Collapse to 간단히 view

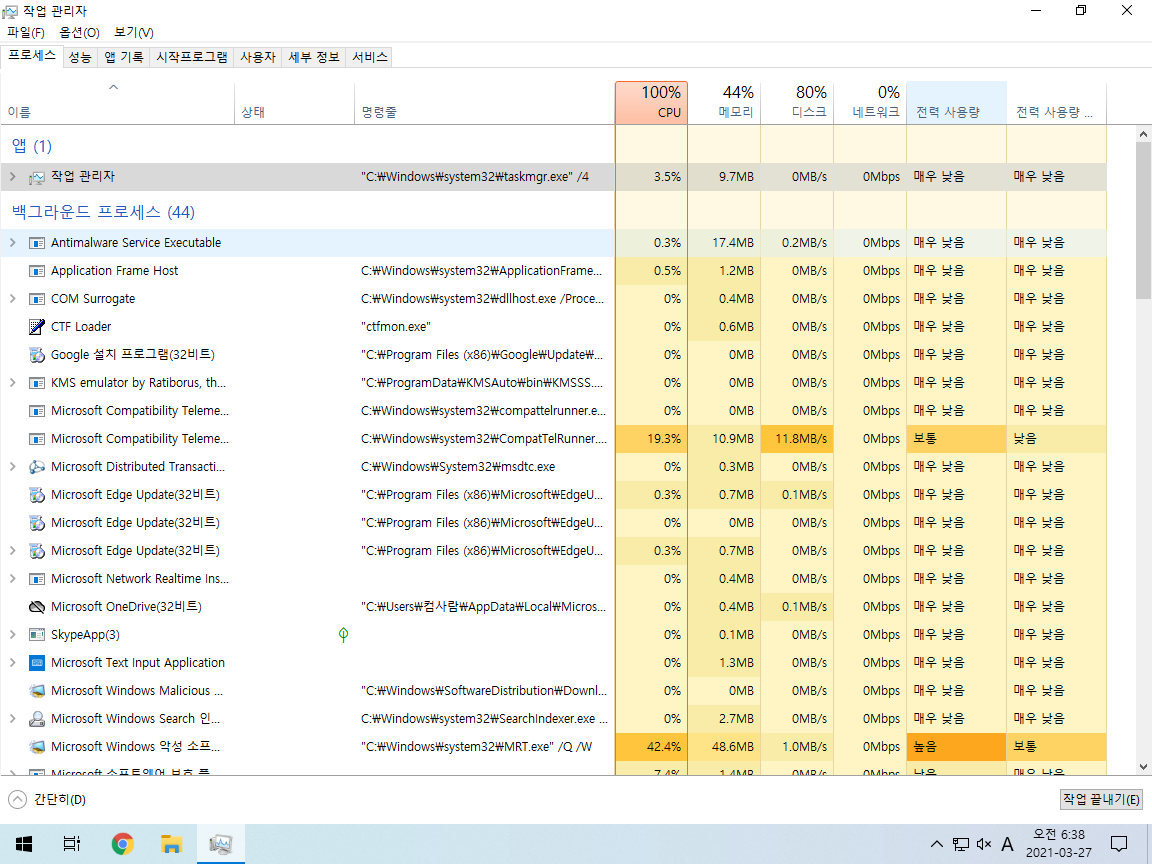pos(47,799)
